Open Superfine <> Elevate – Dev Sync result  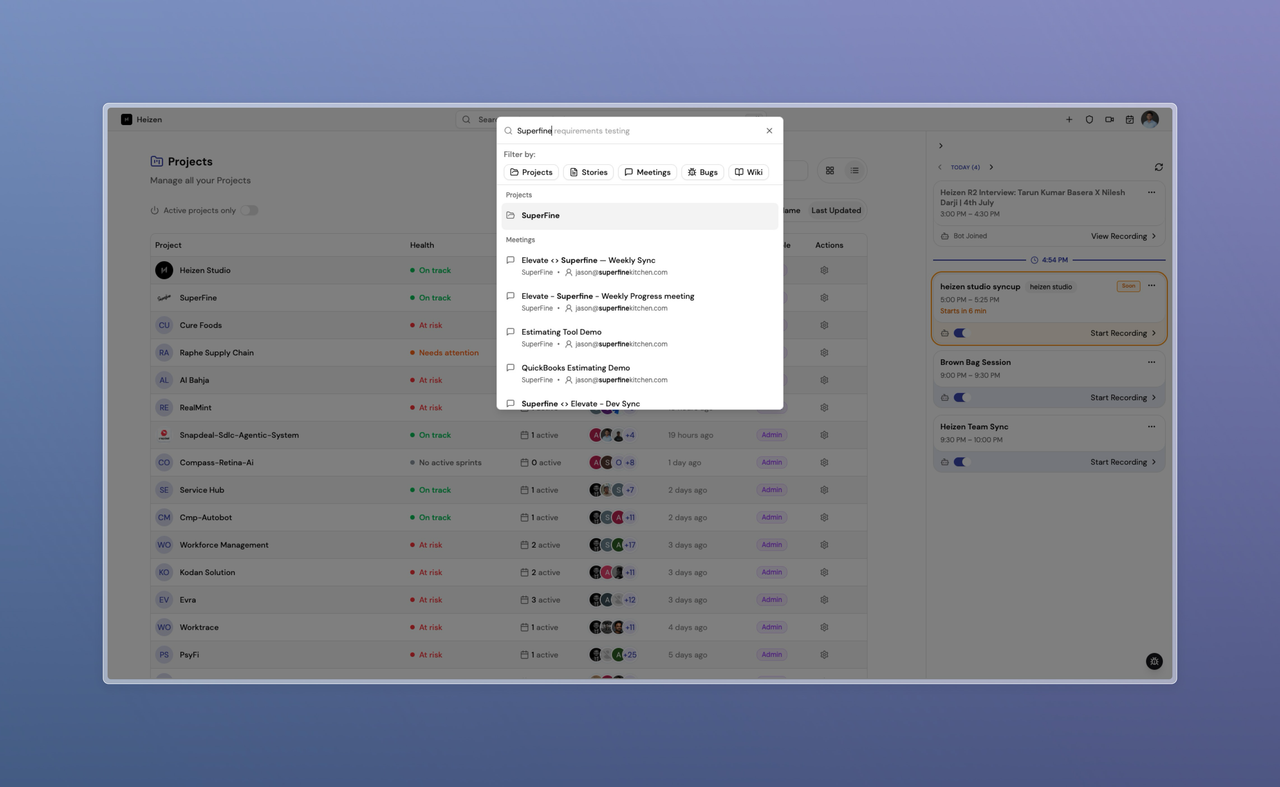tap(640, 403)
